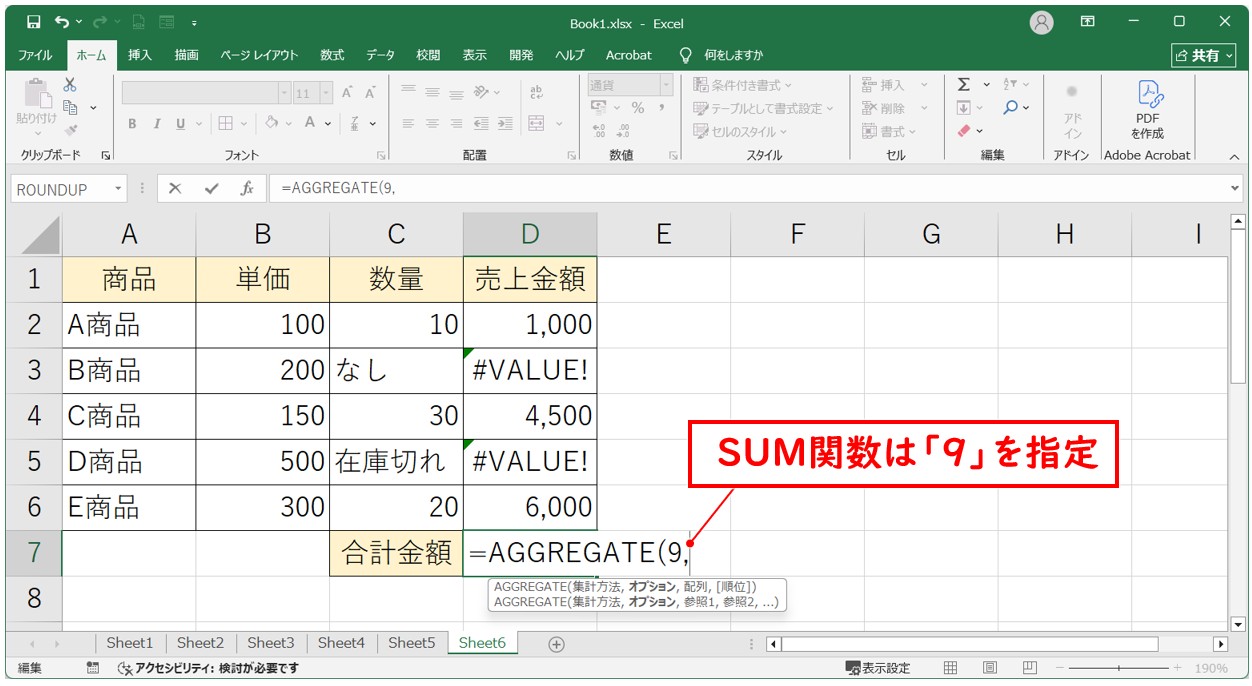This screenshot has width=1252, height=686.
Task: Click the AutoSum sigma icon
Action: point(964,85)
